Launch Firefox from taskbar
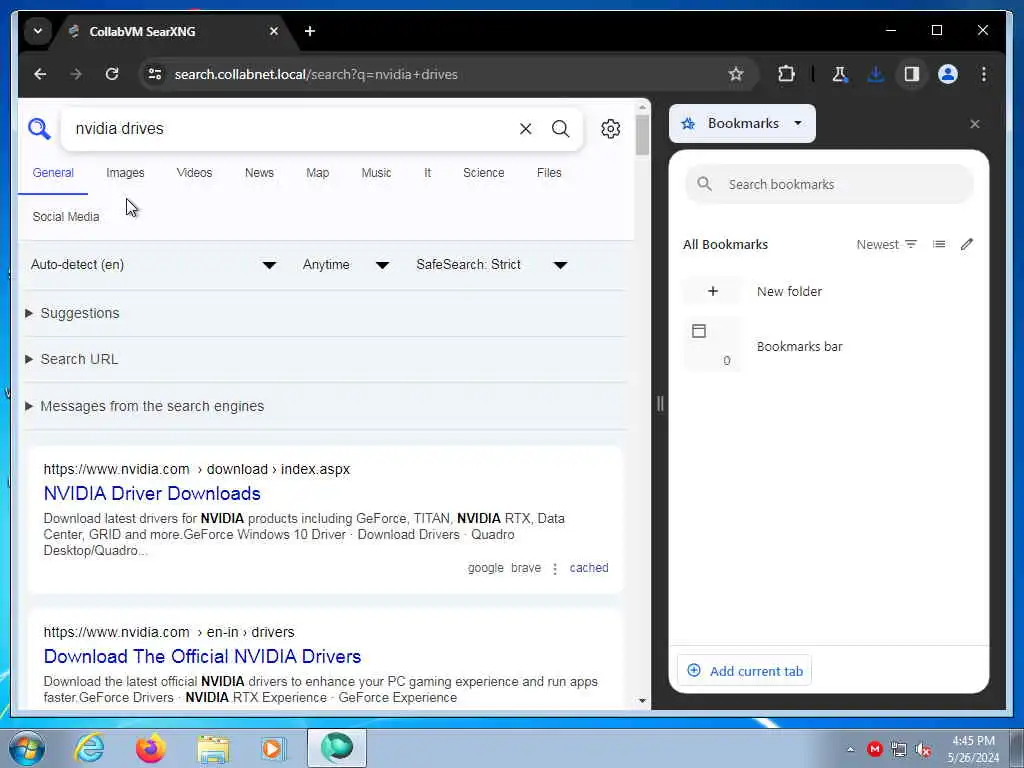Screen dimensions: 1024x768 click(x=150, y=748)
